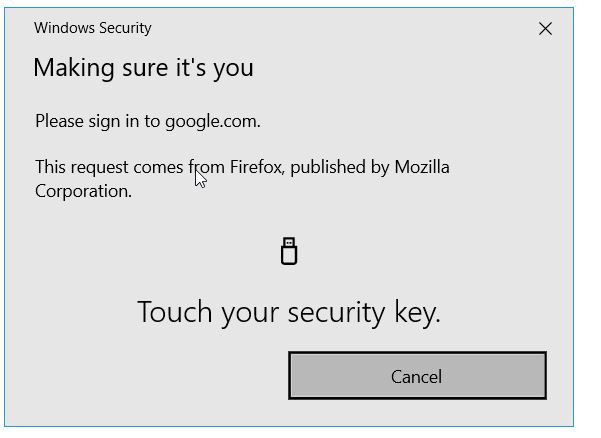The height and width of the screenshot is (438, 601).
Task: Click the word Firefox in the message
Action: click(x=257, y=167)
